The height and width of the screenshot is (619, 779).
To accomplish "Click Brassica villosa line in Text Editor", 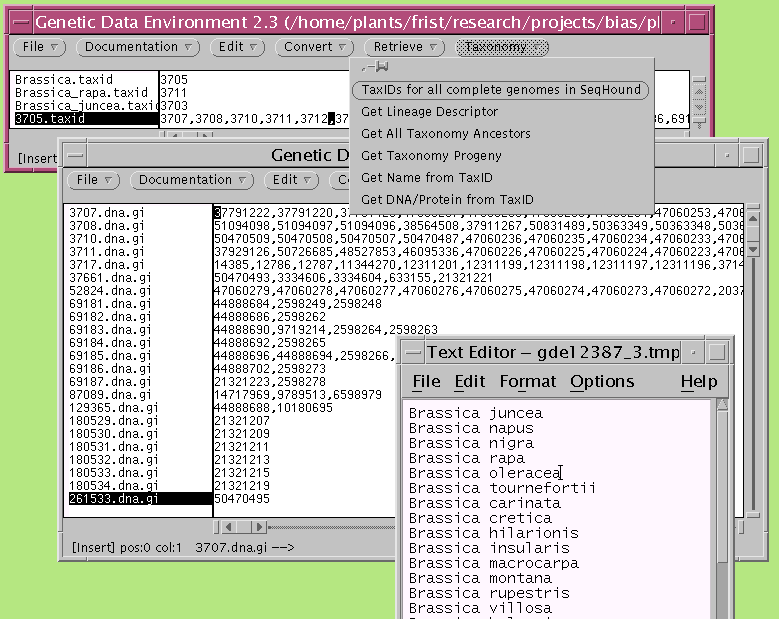I will coord(480,608).
